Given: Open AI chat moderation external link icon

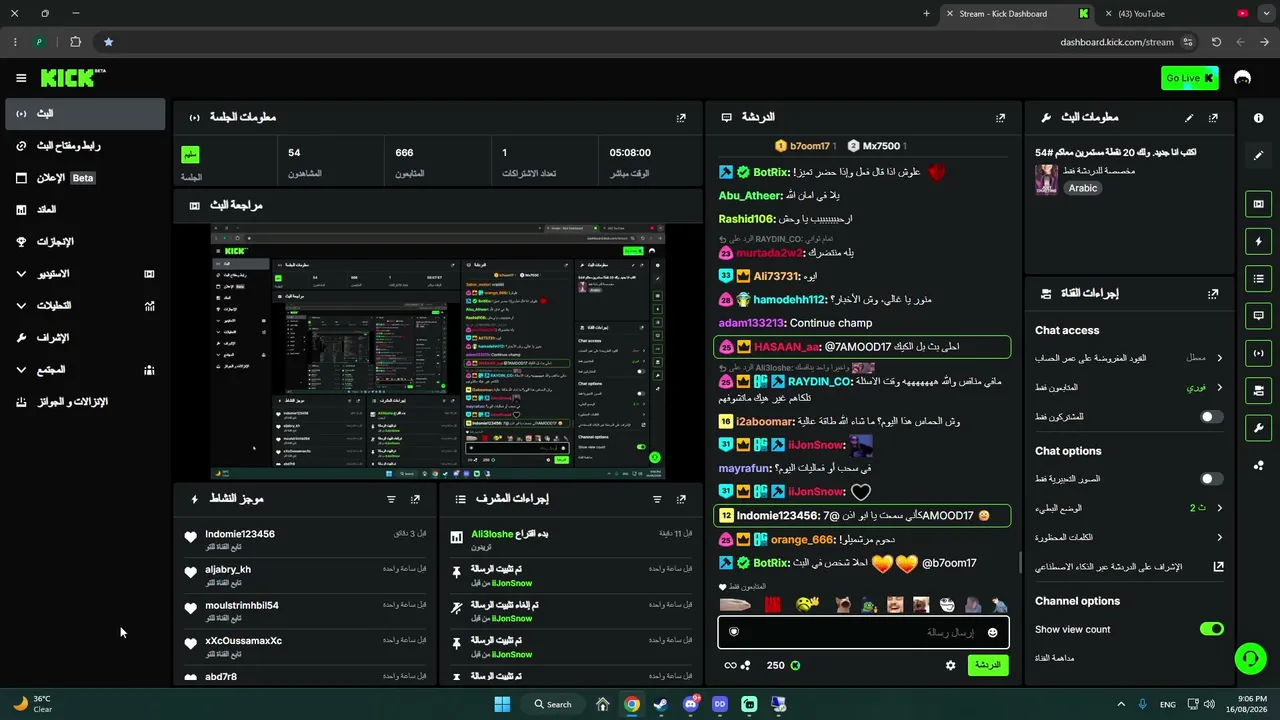Looking at the screenshot, I should [1218, 566].
